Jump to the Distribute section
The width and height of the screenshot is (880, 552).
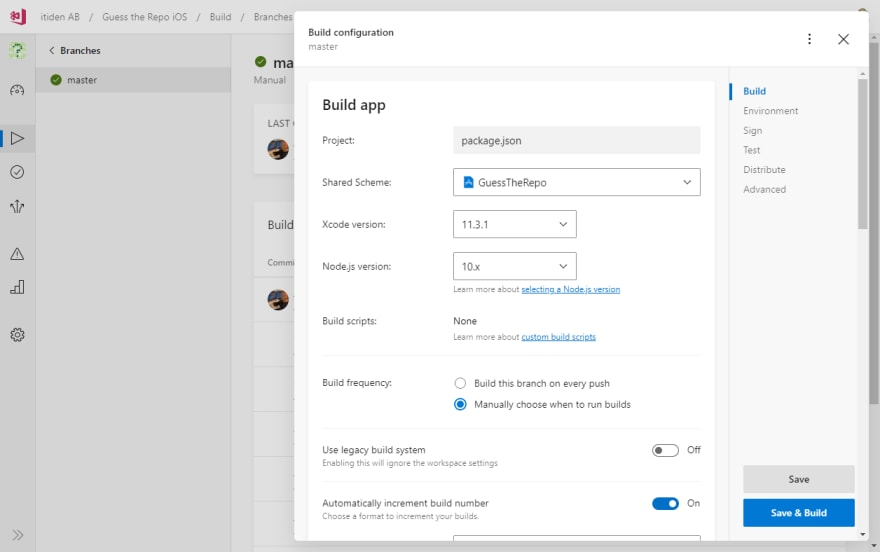click(x=764, y=170)
